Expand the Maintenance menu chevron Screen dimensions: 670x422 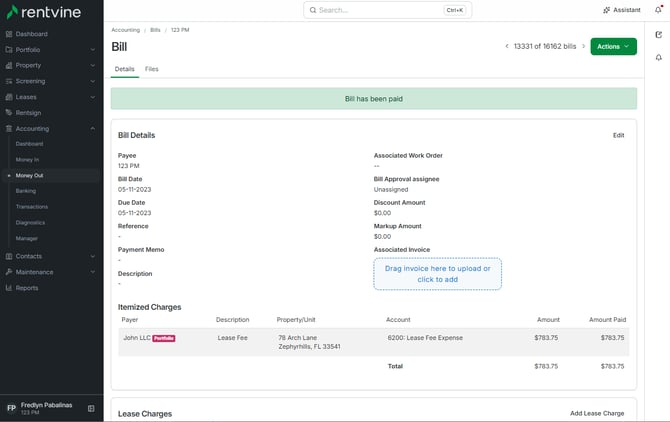(93, 272)
